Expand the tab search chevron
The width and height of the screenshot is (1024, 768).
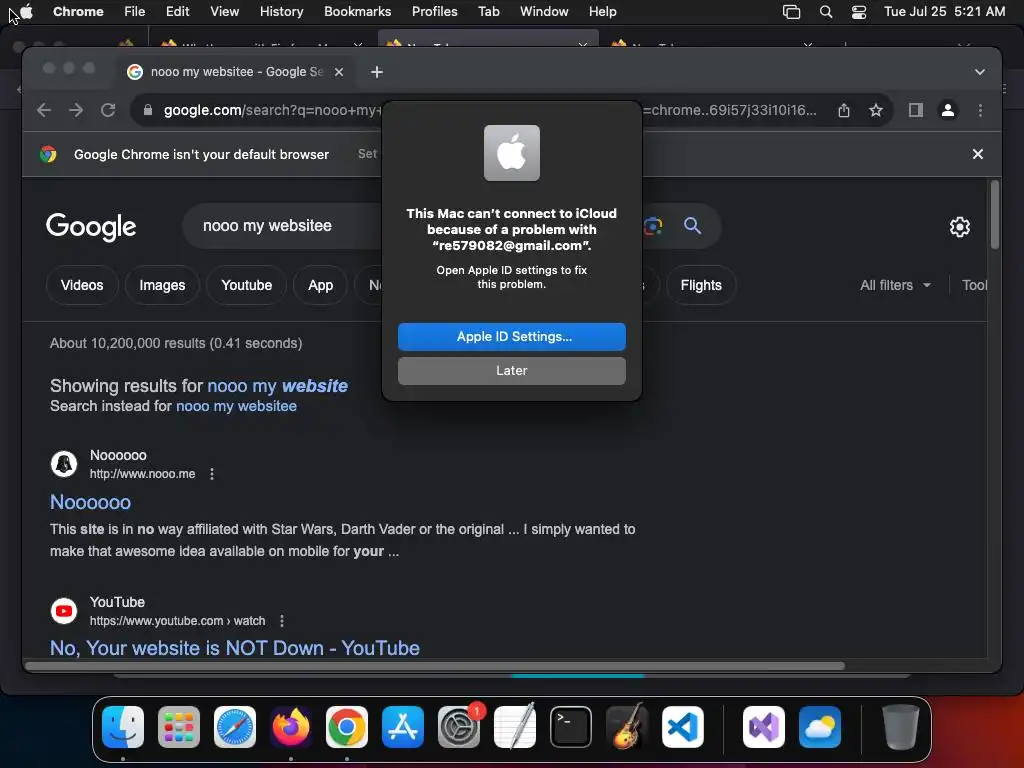click(x=980, y=72)
